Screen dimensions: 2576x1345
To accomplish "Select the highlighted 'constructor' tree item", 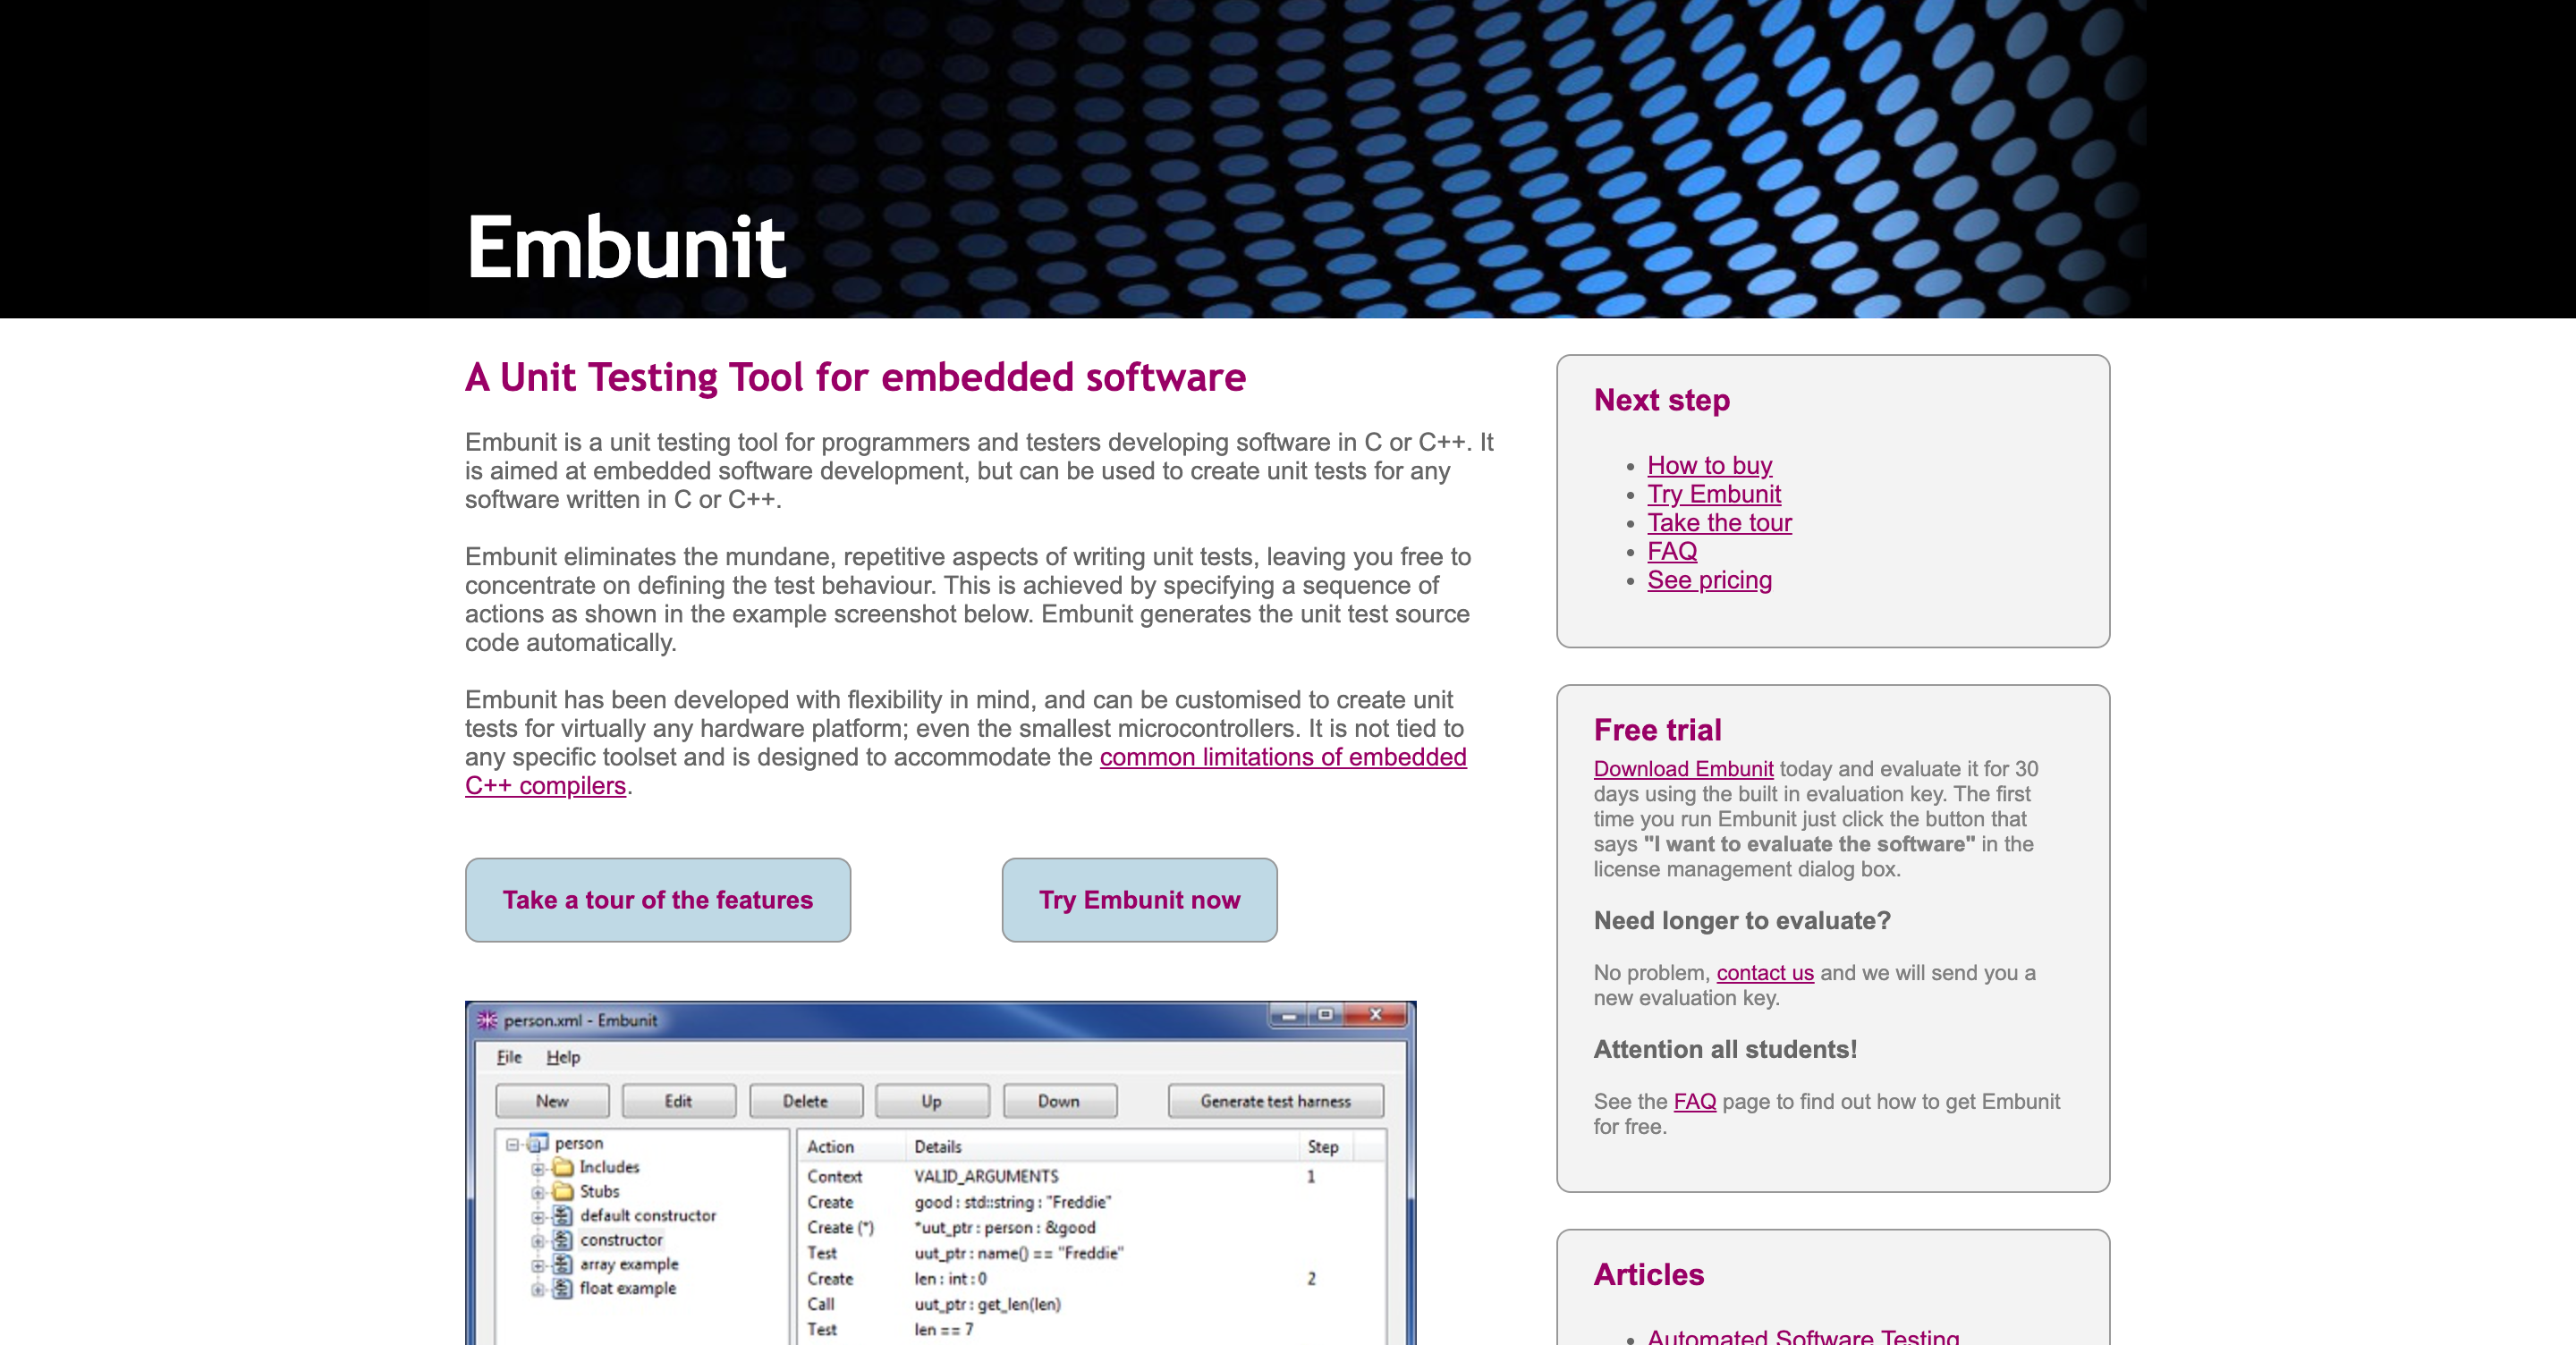I will coord(621,1240).
